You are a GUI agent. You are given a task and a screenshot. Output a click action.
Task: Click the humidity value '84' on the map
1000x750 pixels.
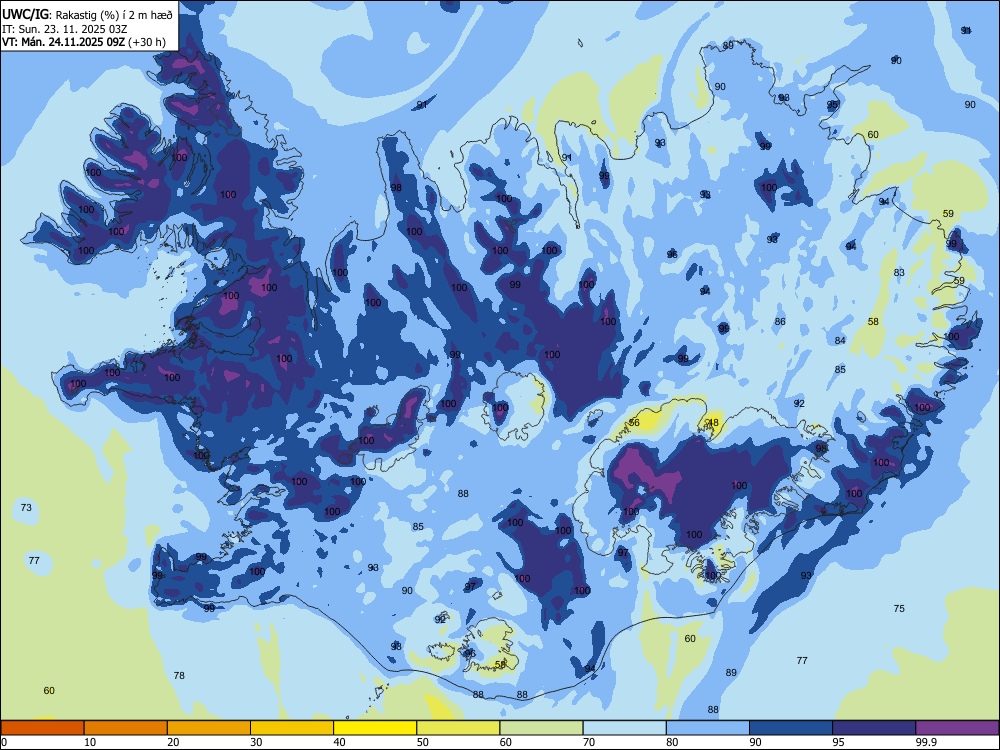[840, 341]
